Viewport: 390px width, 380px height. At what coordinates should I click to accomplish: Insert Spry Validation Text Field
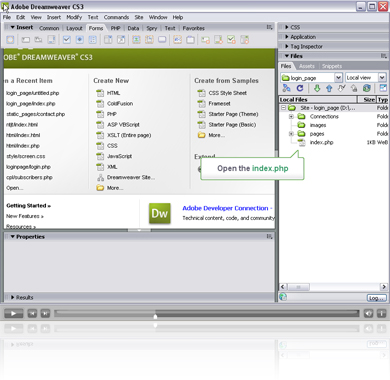205,40
